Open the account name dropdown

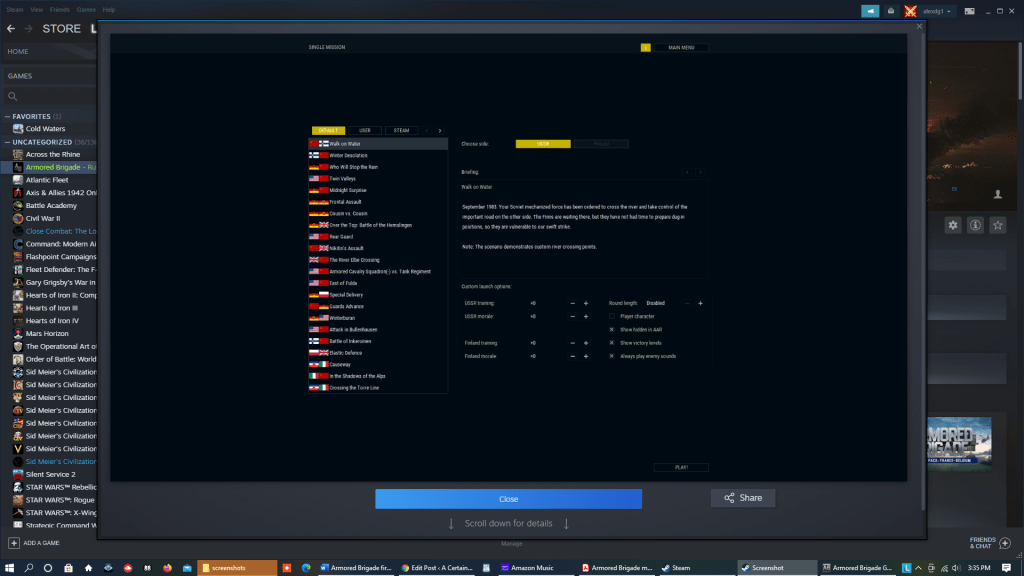938,11
